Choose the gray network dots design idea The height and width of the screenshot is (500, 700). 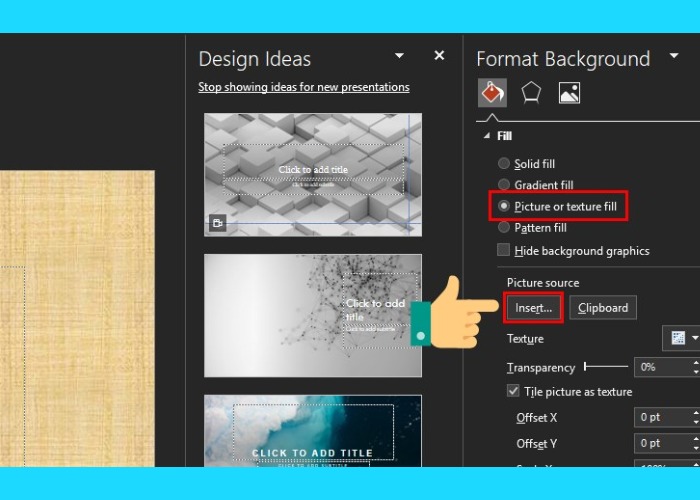click(312, 316)
